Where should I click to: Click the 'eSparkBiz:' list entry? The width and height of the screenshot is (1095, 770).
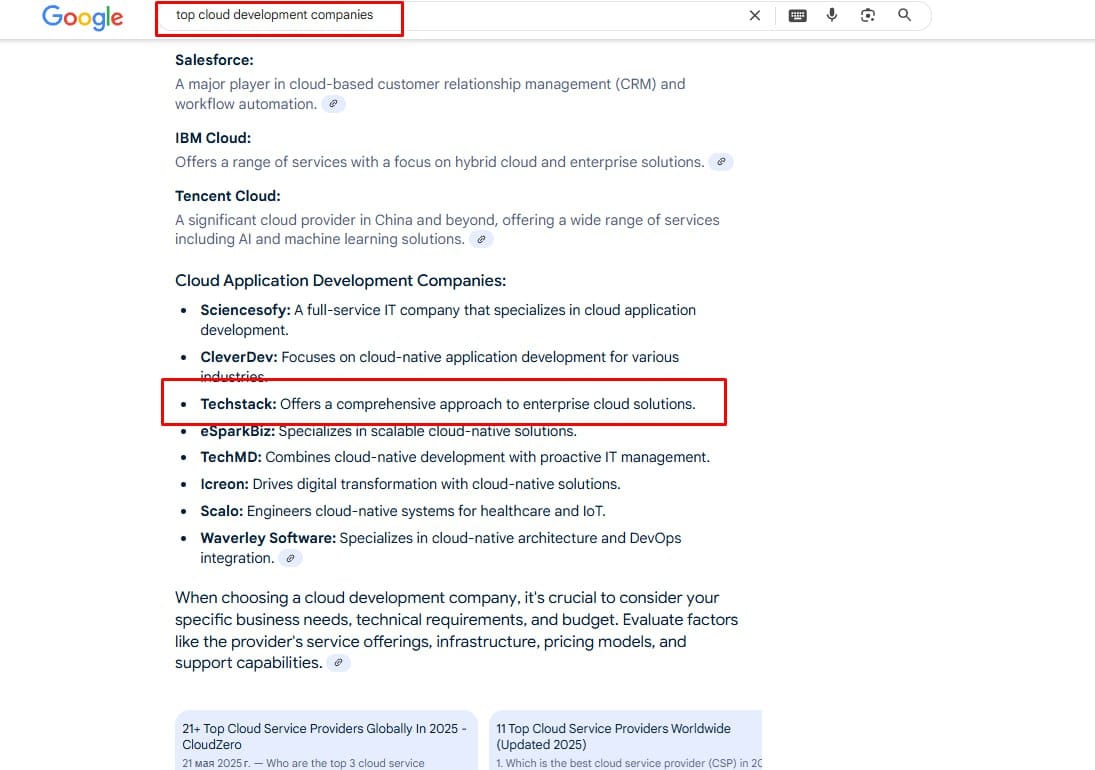coord(388,431)
